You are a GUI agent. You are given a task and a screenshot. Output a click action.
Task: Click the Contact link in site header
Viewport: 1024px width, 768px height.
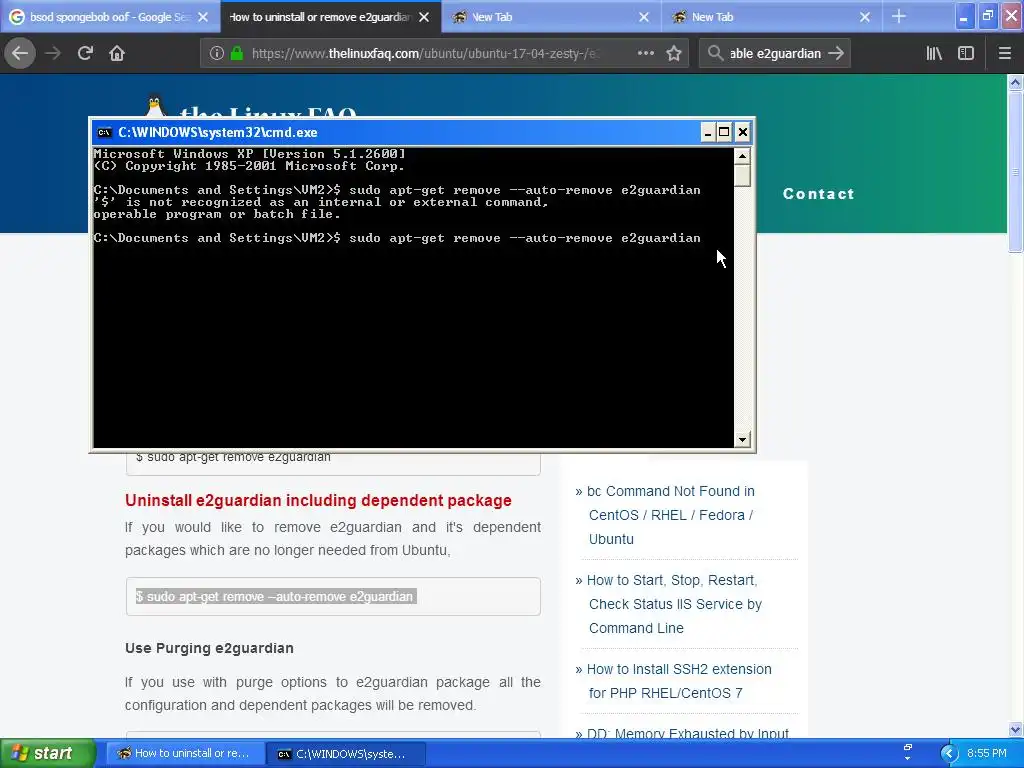pyautogui.click(x=818, y=194)
